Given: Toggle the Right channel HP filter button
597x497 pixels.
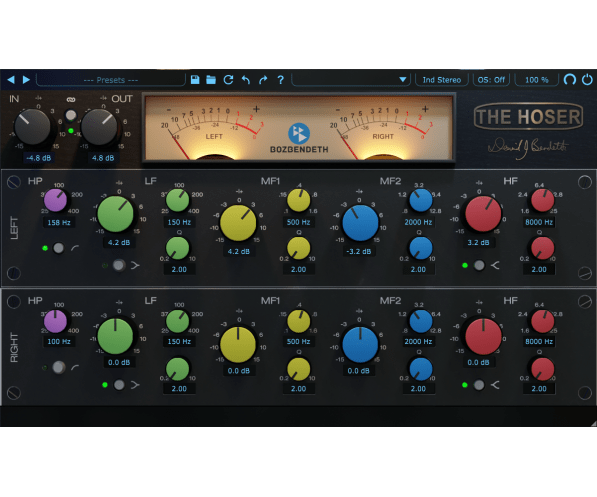Looking at the screenshot, I should click(58, 368).
